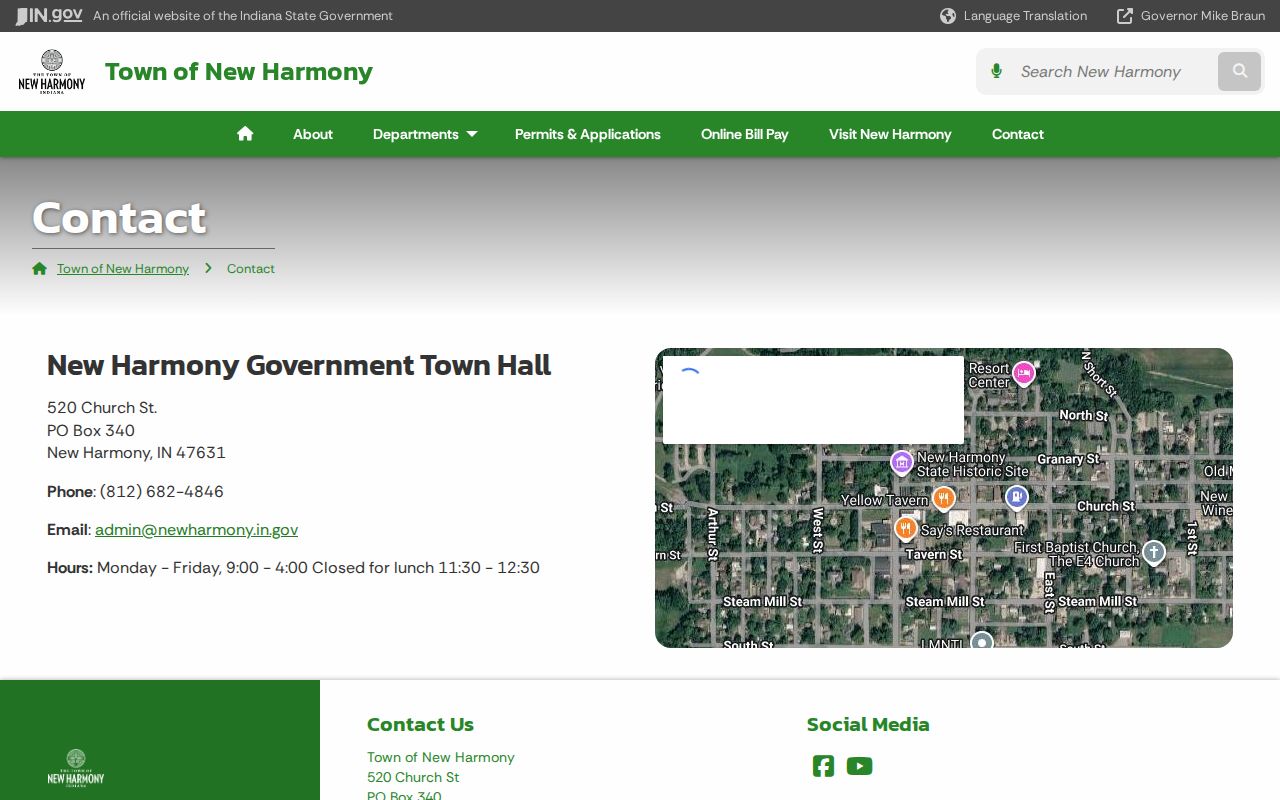
Task: Activate the microphone voice search icon
Action: point(996,71)
